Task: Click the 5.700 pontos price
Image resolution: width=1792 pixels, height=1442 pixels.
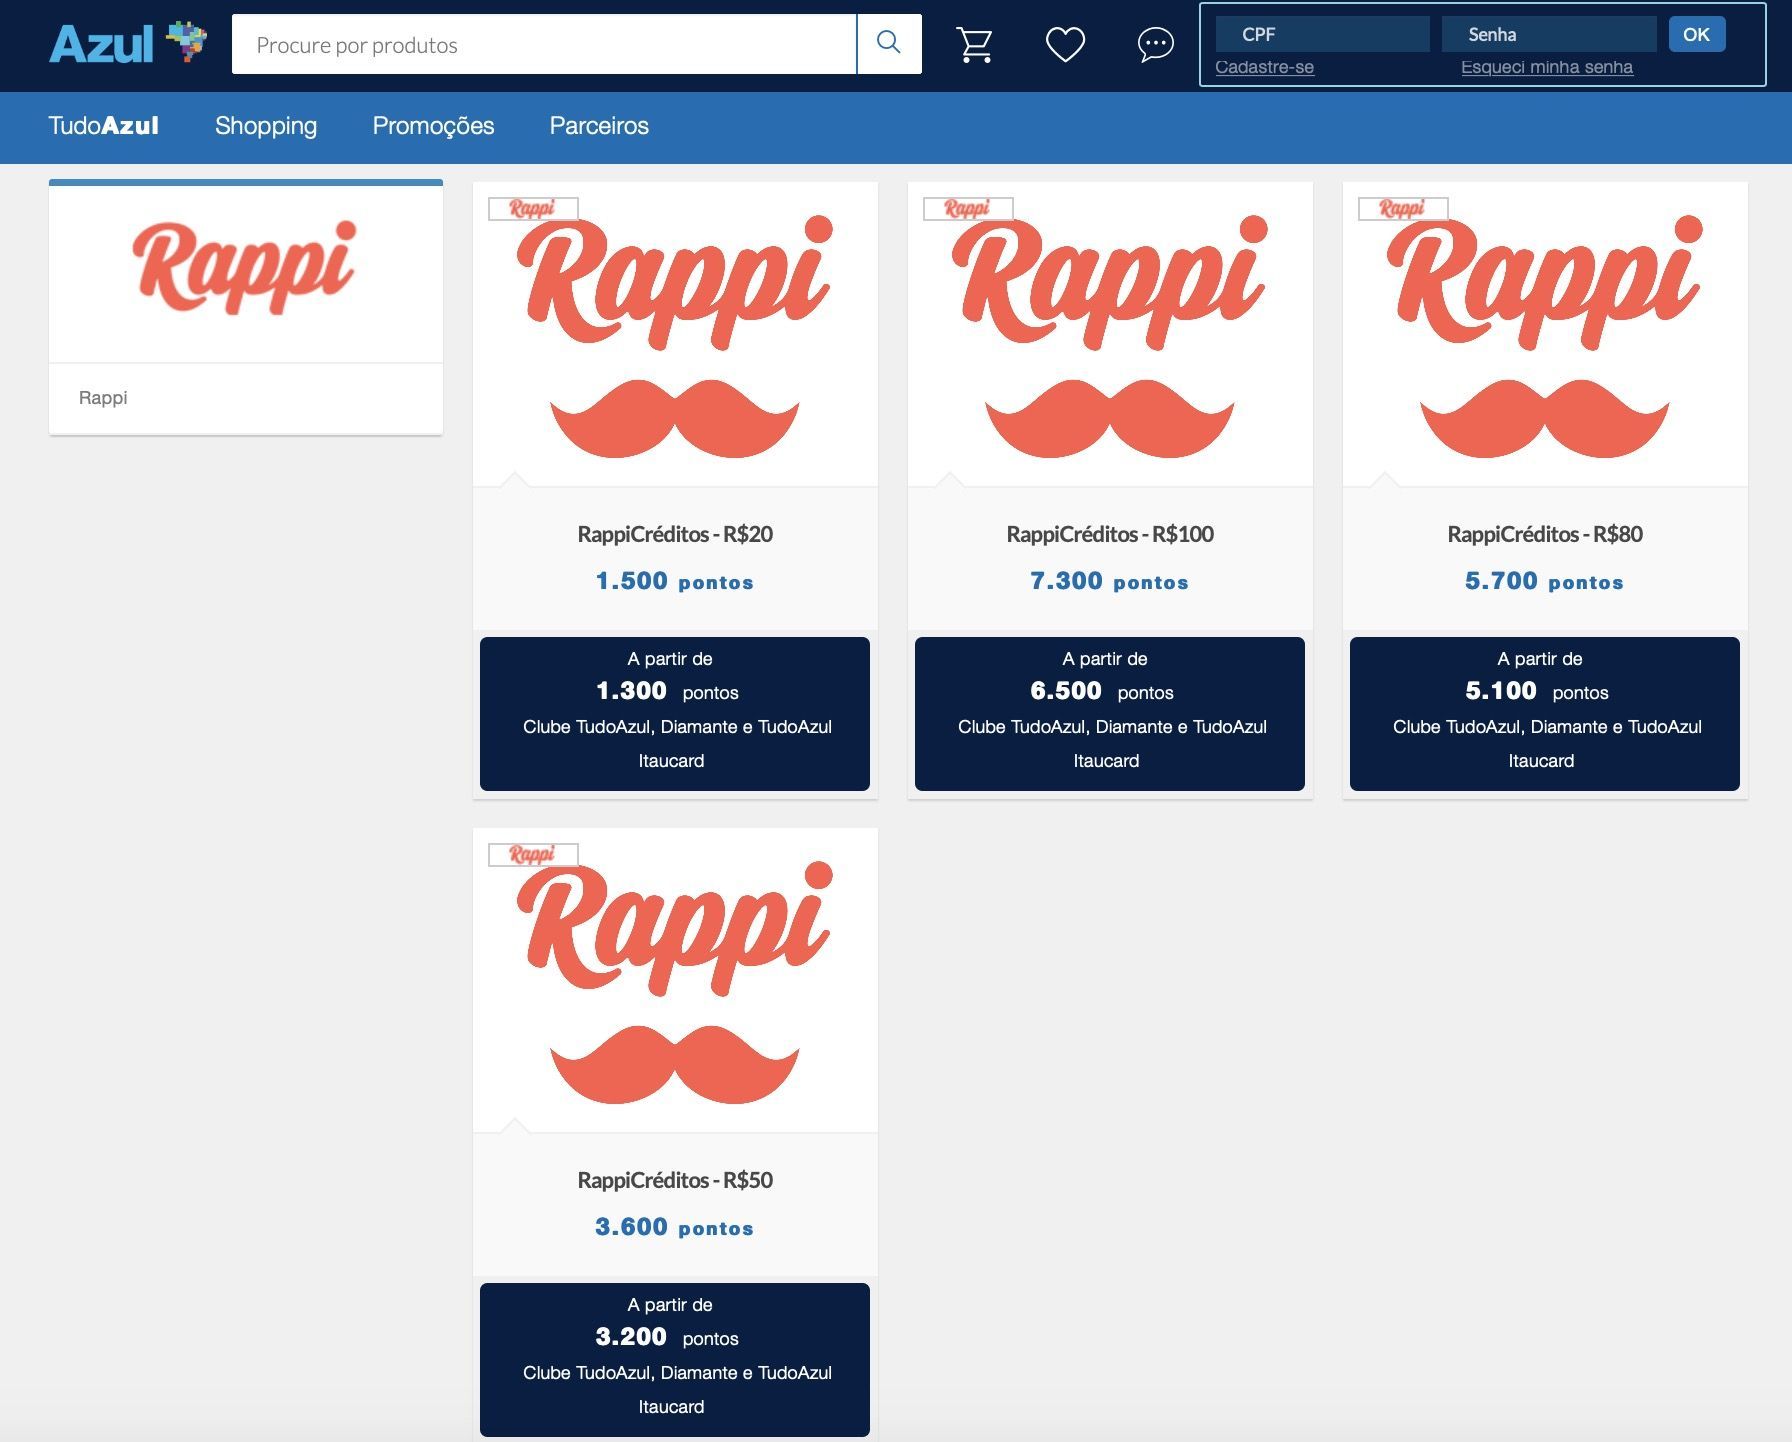Action: [x=1545, y=581]
